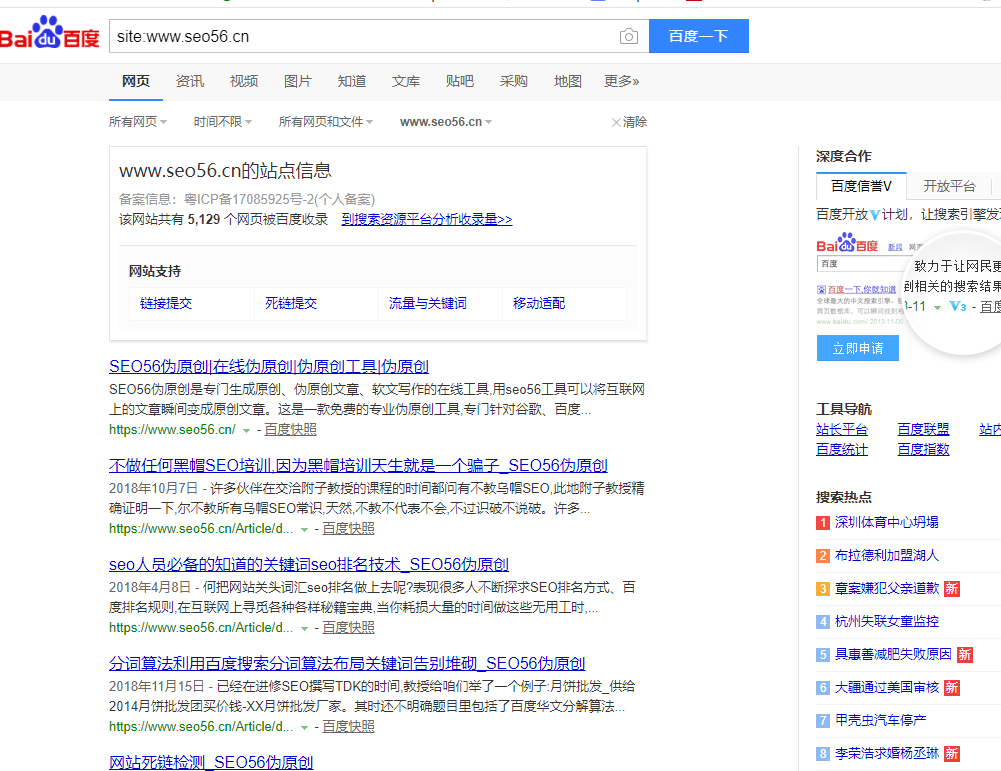
Task: Open hot search 布拉德利加盟湖人
Action: (887, 555)
